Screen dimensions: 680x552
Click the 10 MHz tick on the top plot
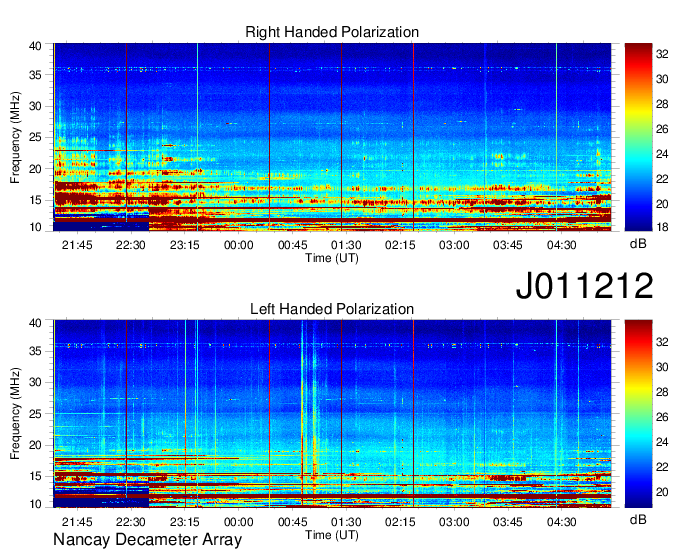(35, 227)
